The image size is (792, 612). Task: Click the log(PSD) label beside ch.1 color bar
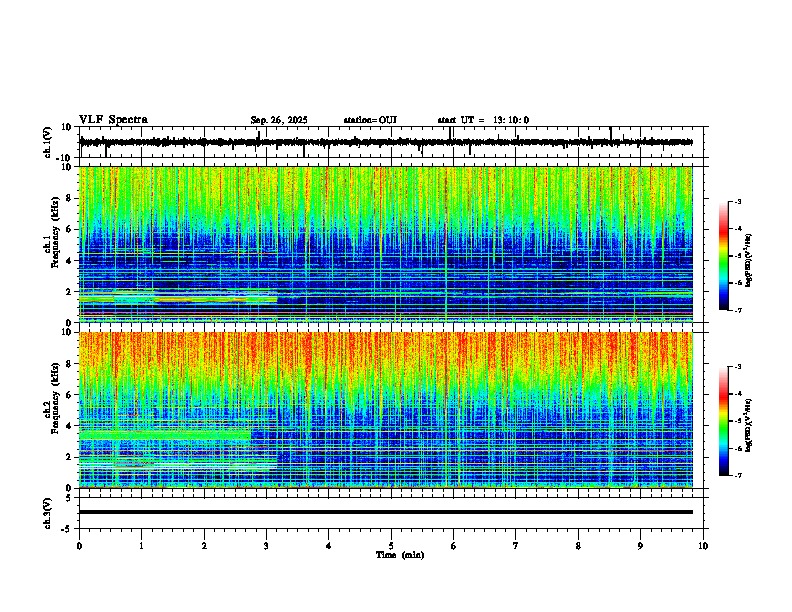point(749,261)
